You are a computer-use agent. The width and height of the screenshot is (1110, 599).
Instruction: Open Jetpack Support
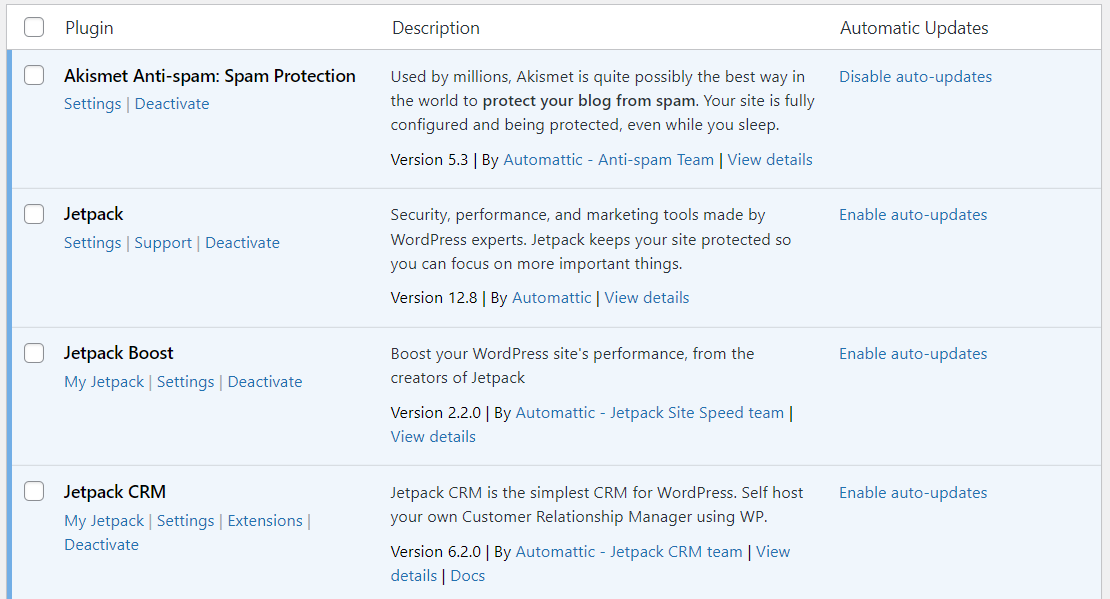click(163, 242)
